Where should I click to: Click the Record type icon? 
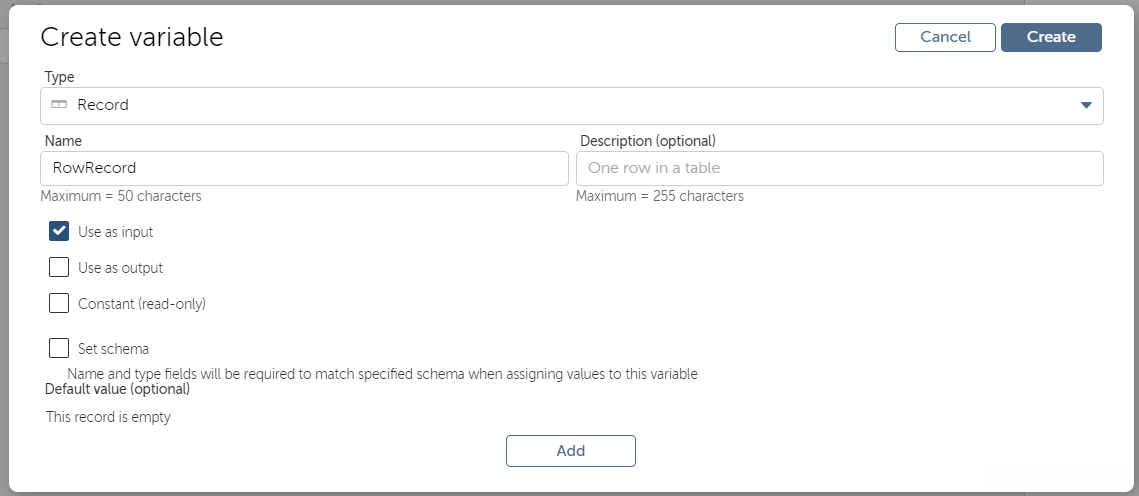(59, 105)
